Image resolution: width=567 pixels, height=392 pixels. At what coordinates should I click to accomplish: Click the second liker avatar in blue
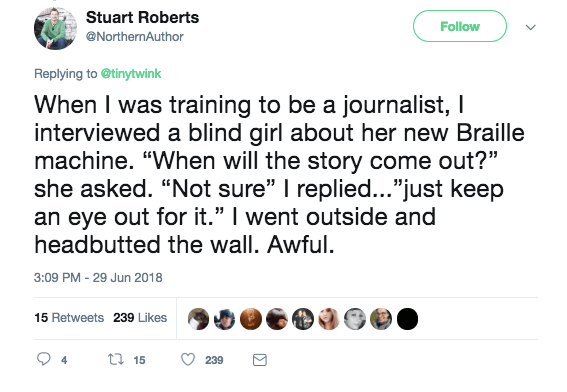tap(225, 319)
